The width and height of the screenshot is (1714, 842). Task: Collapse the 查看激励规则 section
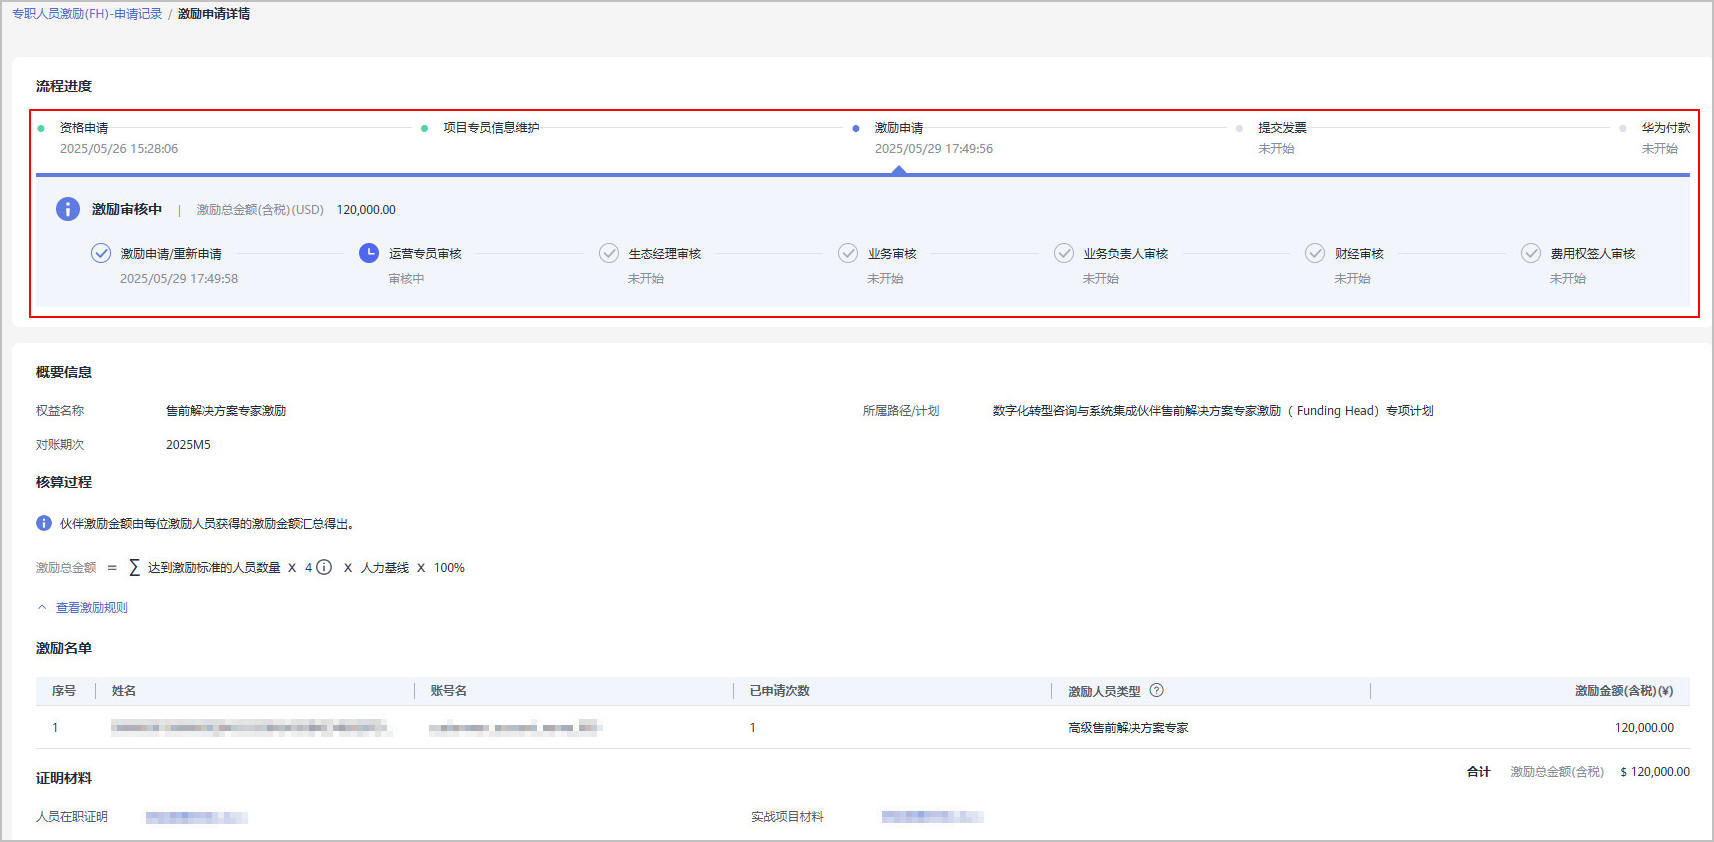point(83,607)
